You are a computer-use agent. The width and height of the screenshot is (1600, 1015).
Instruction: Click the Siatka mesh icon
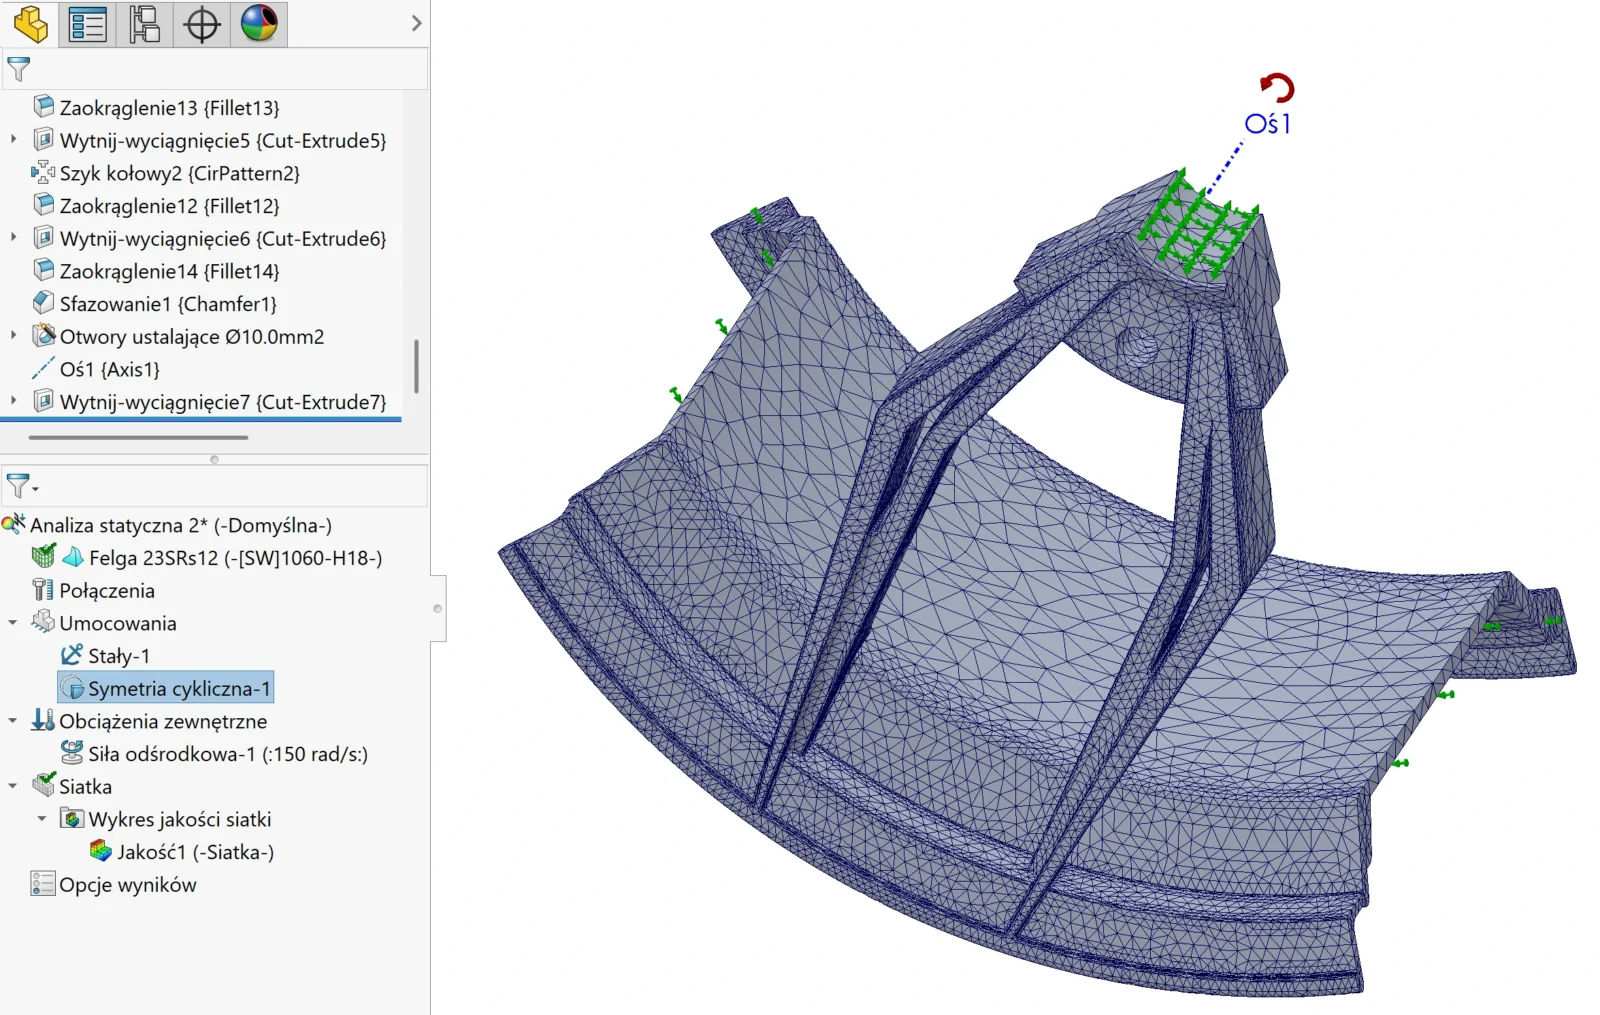pos(43,785)
